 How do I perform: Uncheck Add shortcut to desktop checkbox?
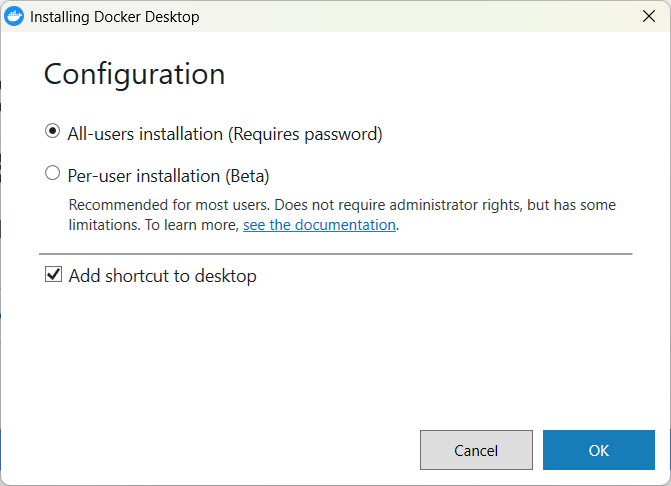coord(53,274)
